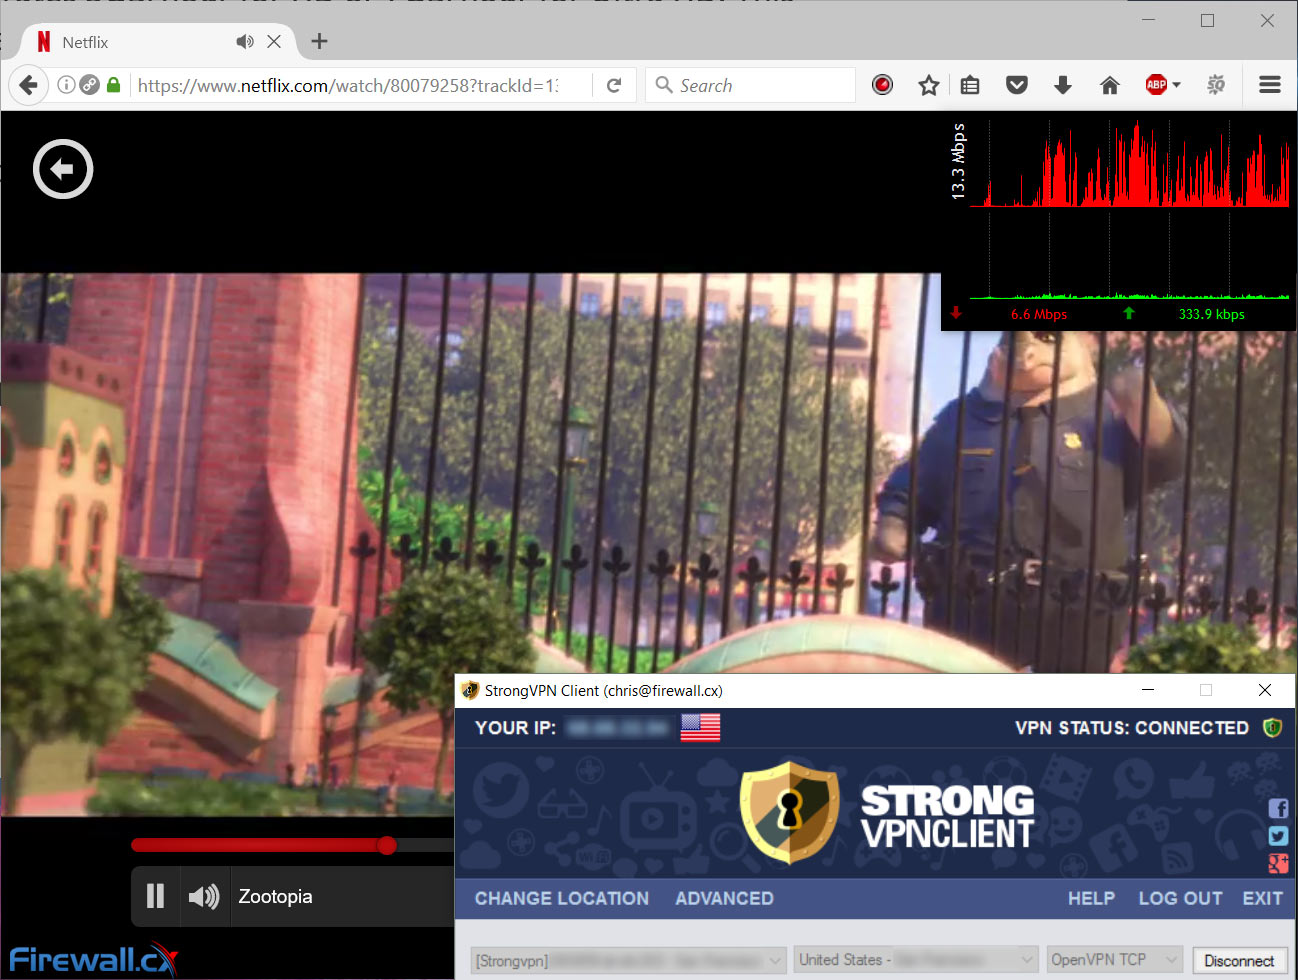1298x980 pixels.
Task: Open the ADVANCED menu in StrongVPN
Action: tap(724, 898)
